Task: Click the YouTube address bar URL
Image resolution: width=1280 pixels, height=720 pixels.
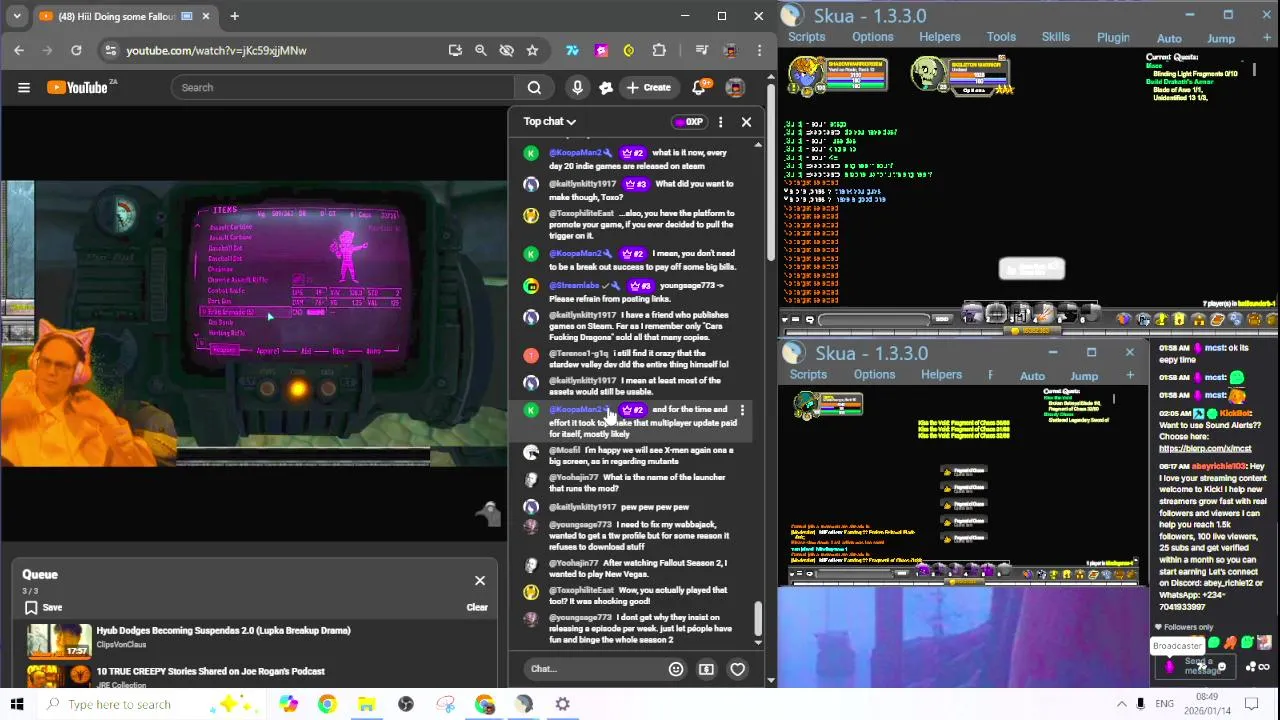Action: (216, 50)
